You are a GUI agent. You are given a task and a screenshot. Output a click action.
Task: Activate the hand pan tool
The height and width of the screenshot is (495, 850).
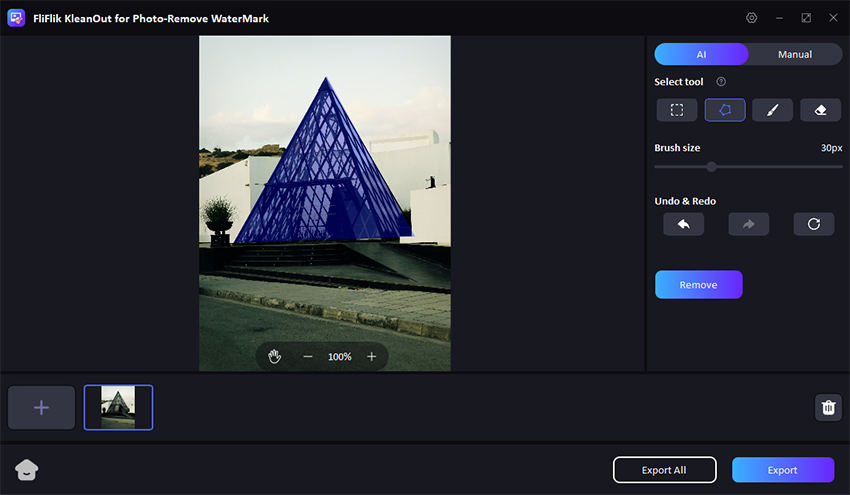275,357
